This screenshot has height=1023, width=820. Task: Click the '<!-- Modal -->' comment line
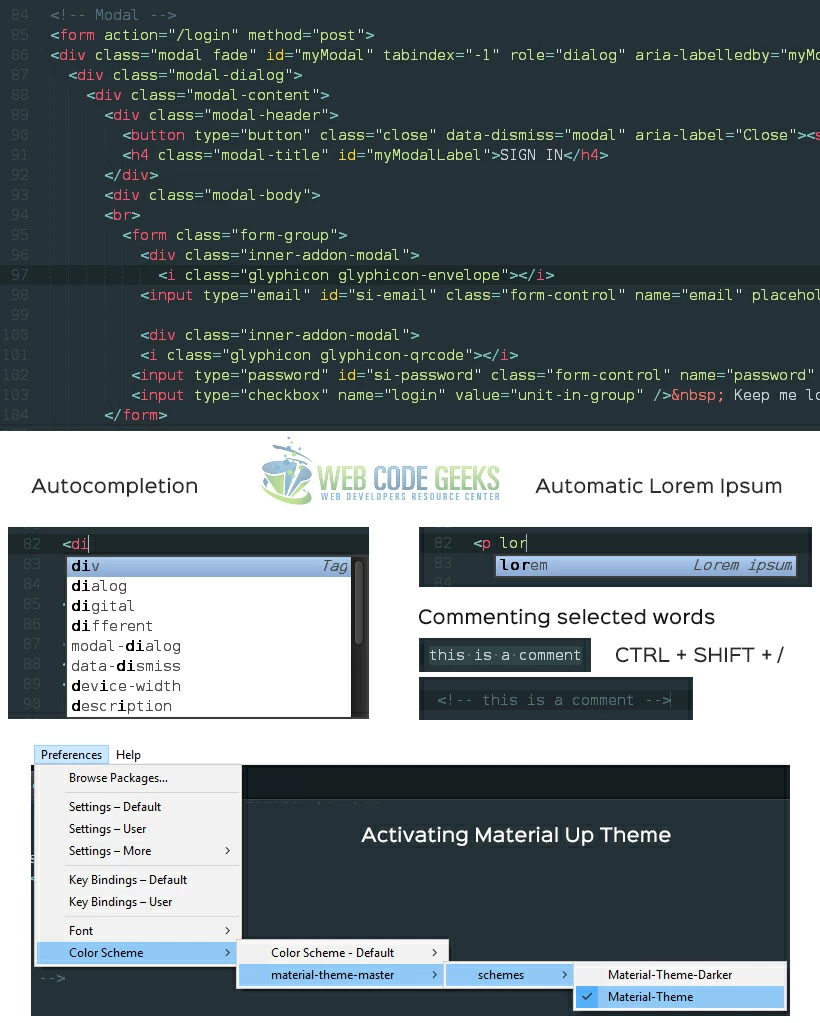114,15
